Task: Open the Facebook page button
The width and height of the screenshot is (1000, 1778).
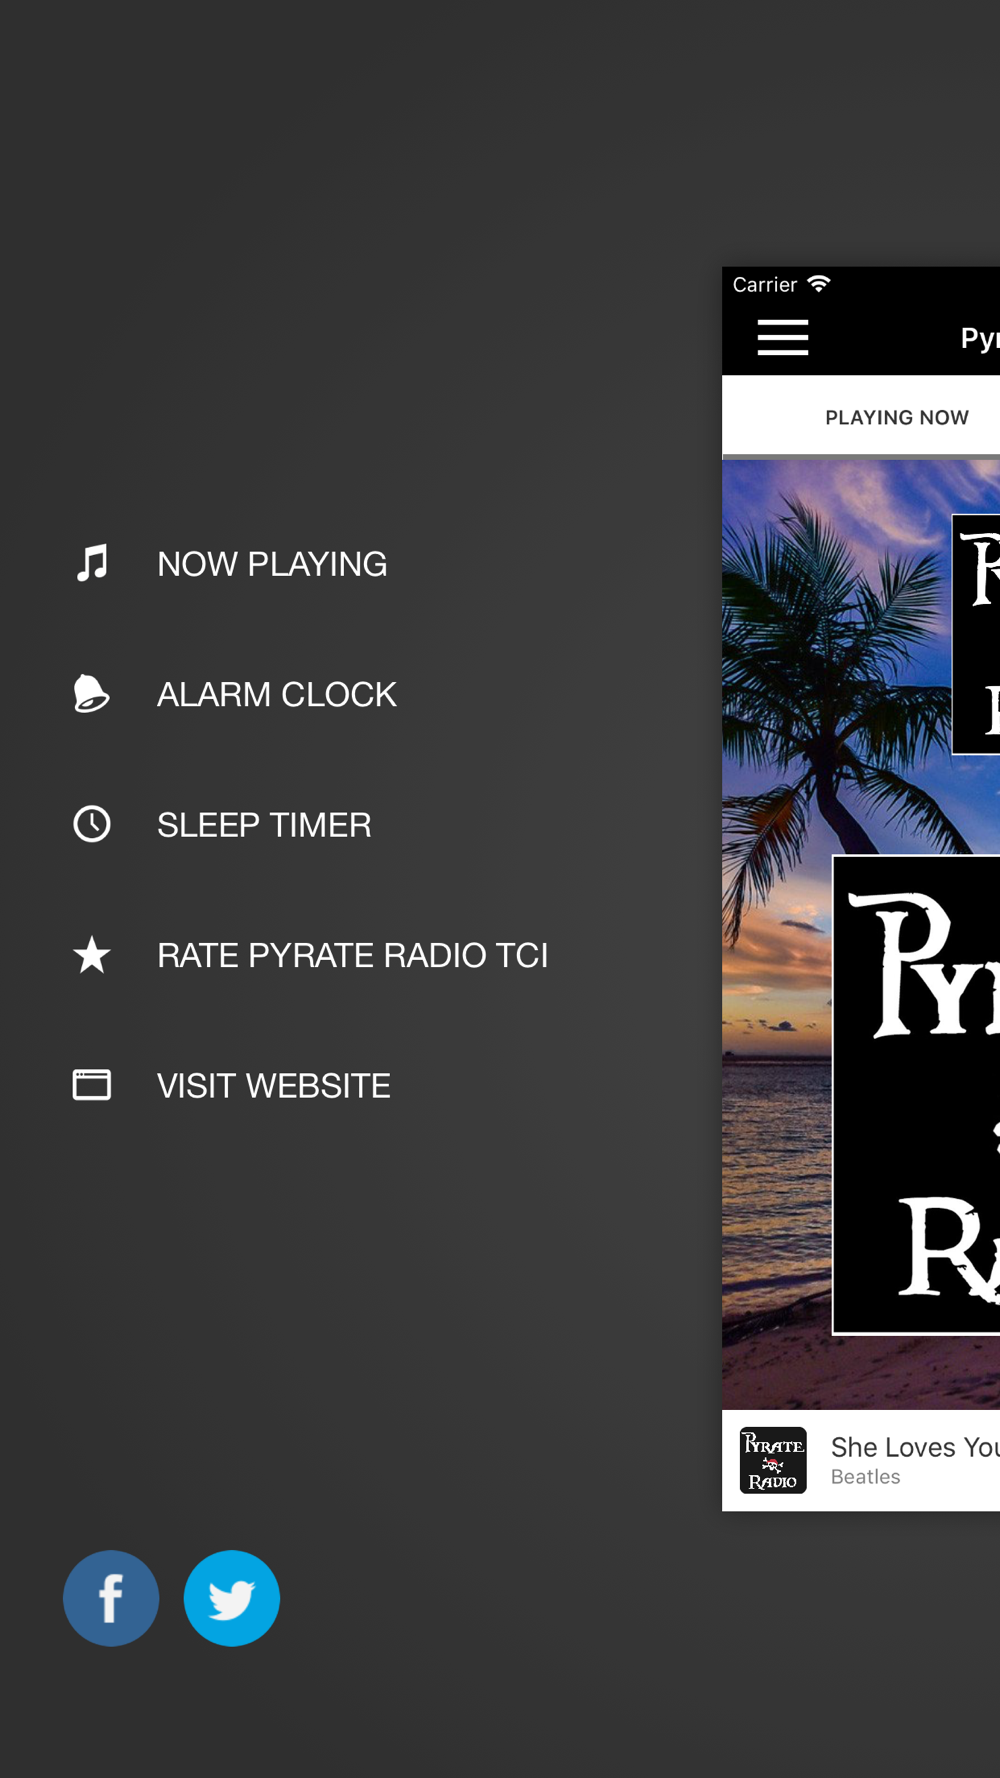Action: (x=111, y=1598)
